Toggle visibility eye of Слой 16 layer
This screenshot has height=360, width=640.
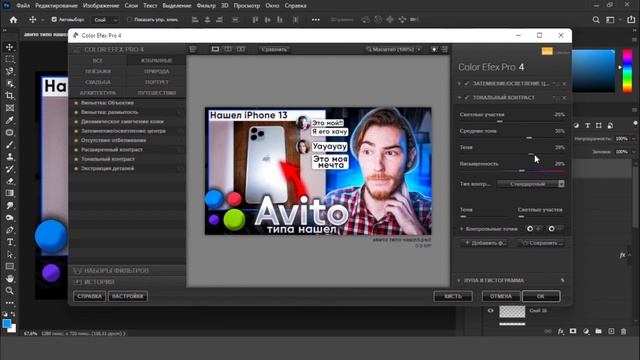[x=491, y=311]
